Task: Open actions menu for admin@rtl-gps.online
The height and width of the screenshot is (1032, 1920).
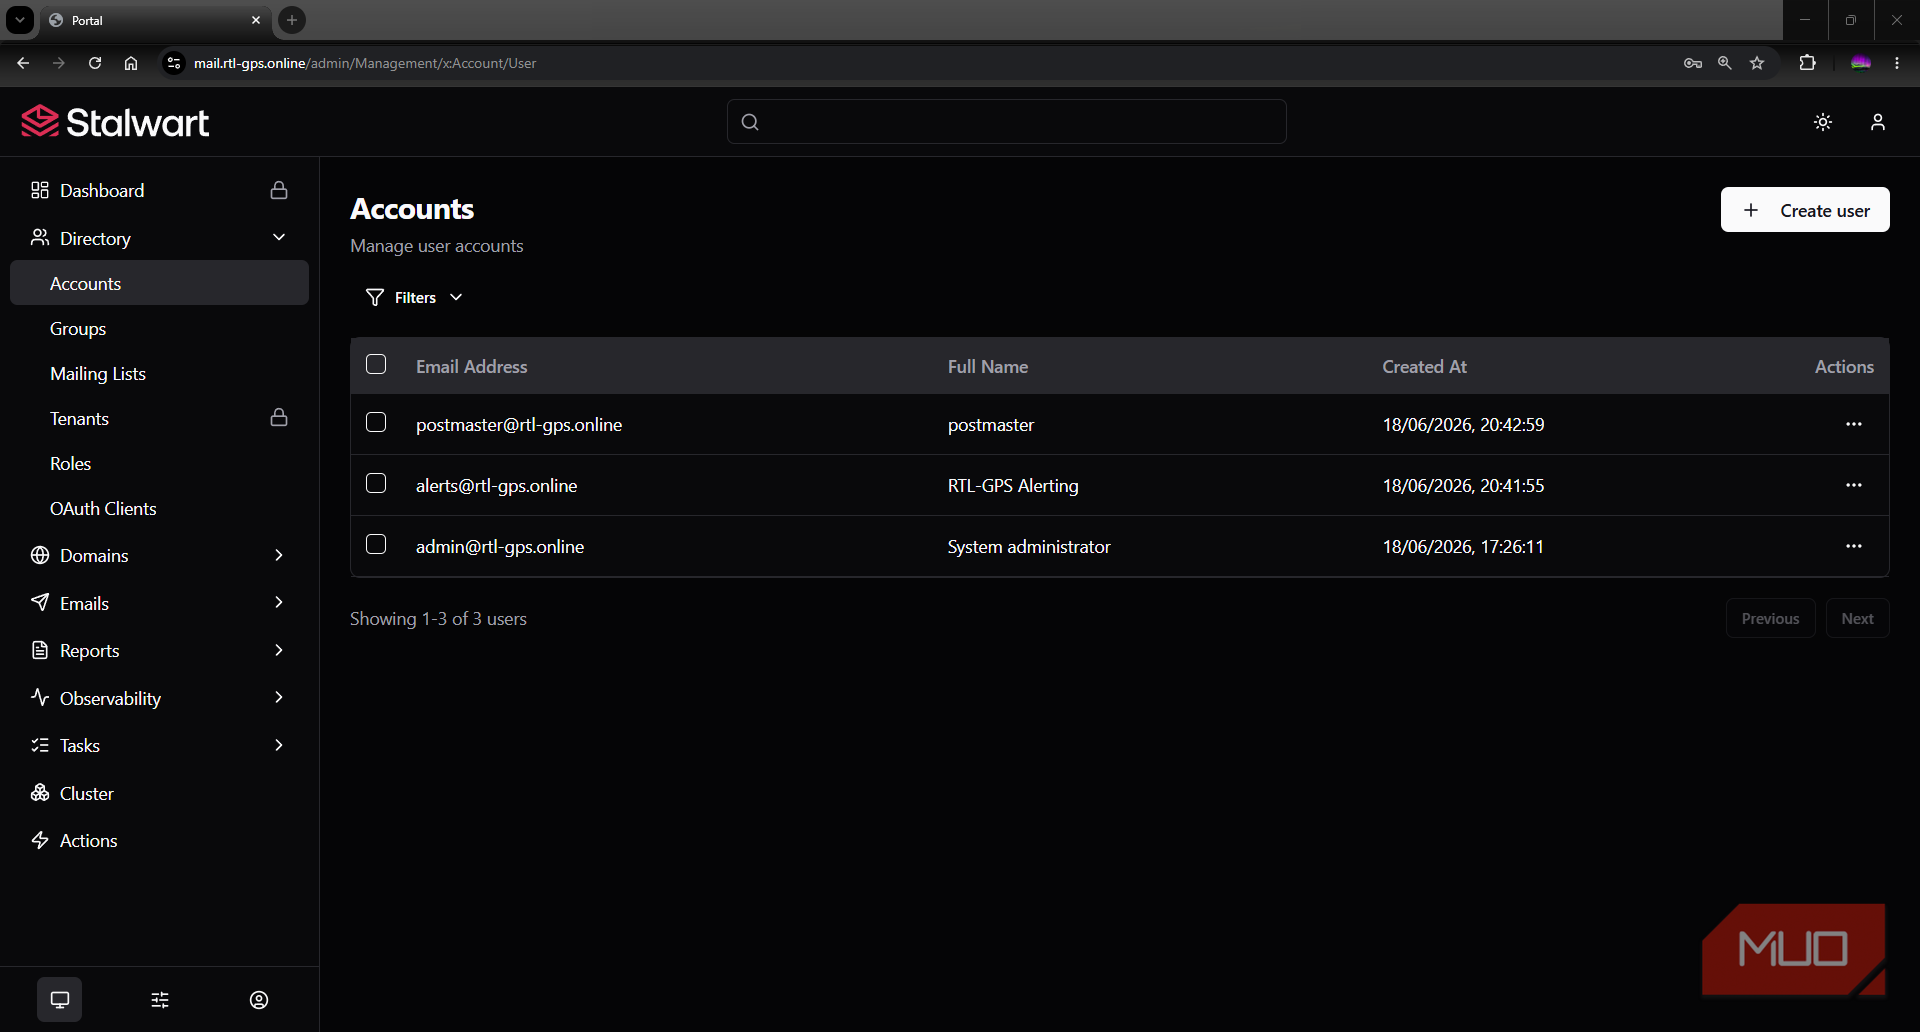Action: [1854, 546]
